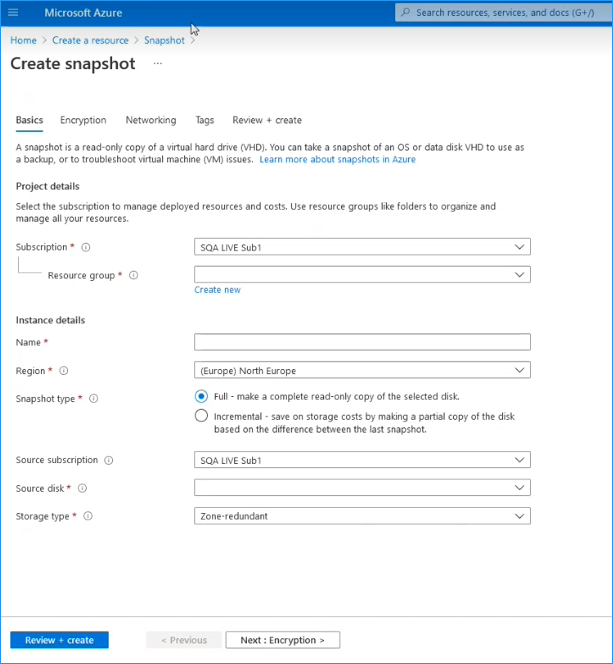This screenshot has width=613, height=664.
Task: Click the Review + create button
Action: tap(59, 640)
